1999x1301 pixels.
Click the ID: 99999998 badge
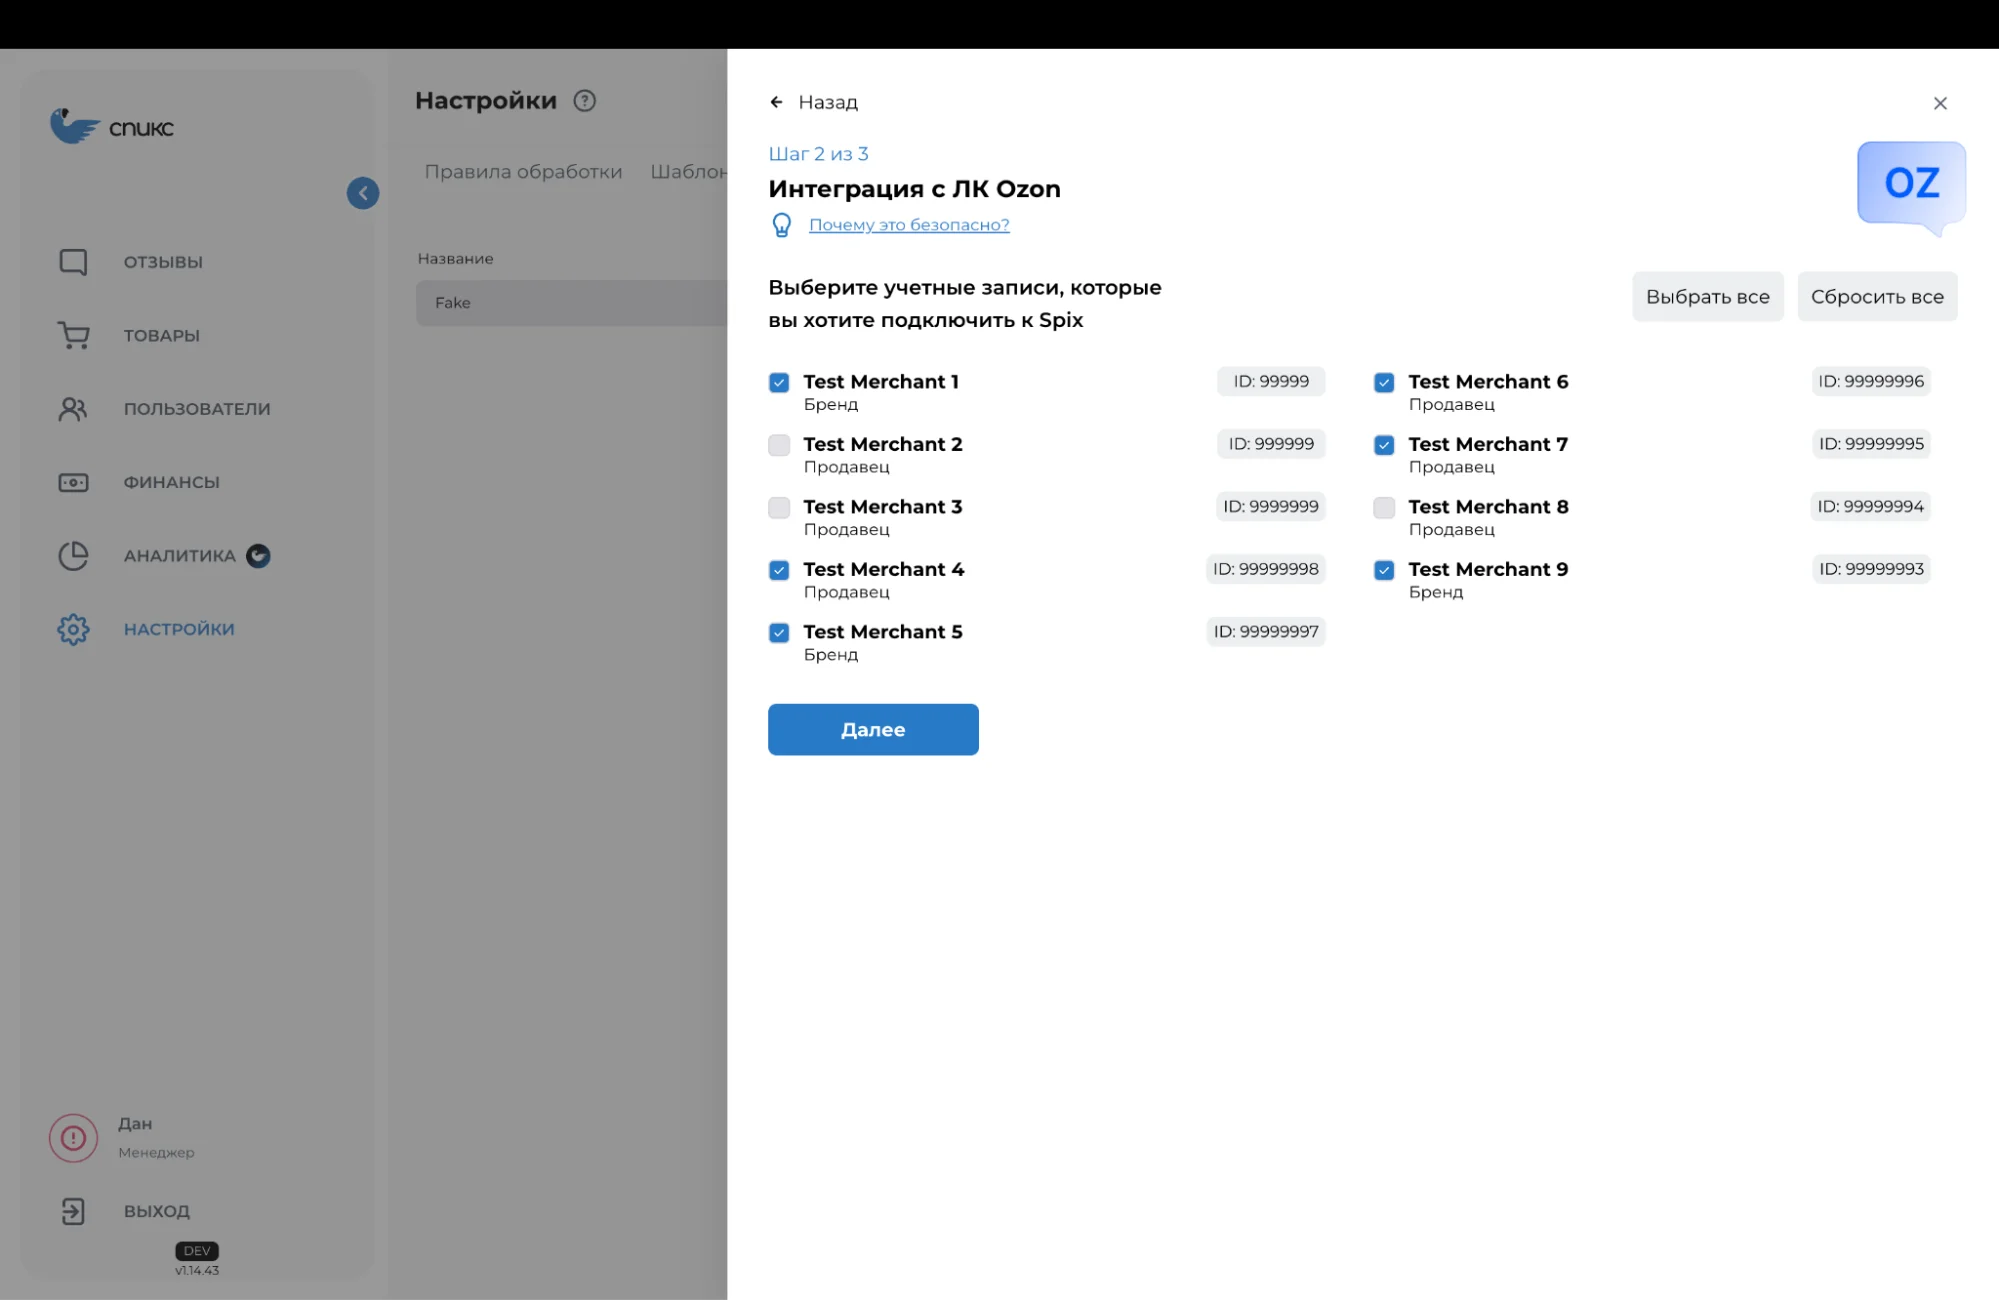pyautogui.click(x=1265, y=569)
